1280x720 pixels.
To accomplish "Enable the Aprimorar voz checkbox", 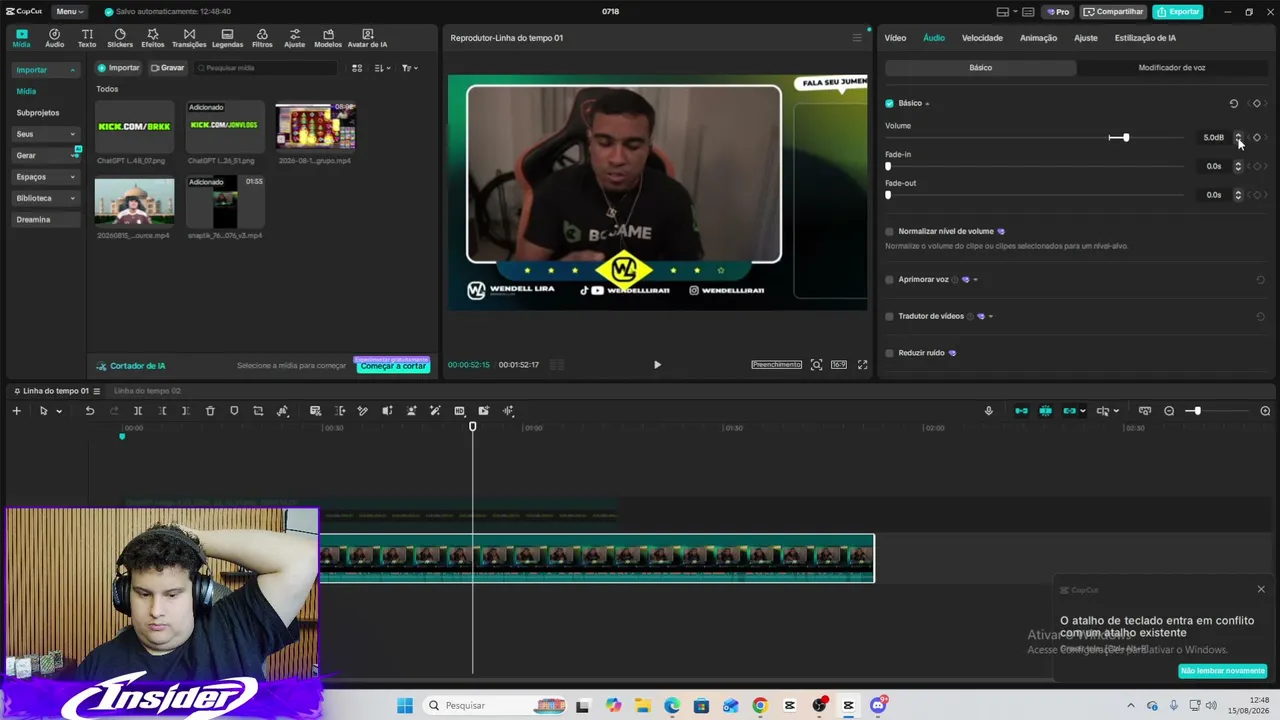I will 889,280.
